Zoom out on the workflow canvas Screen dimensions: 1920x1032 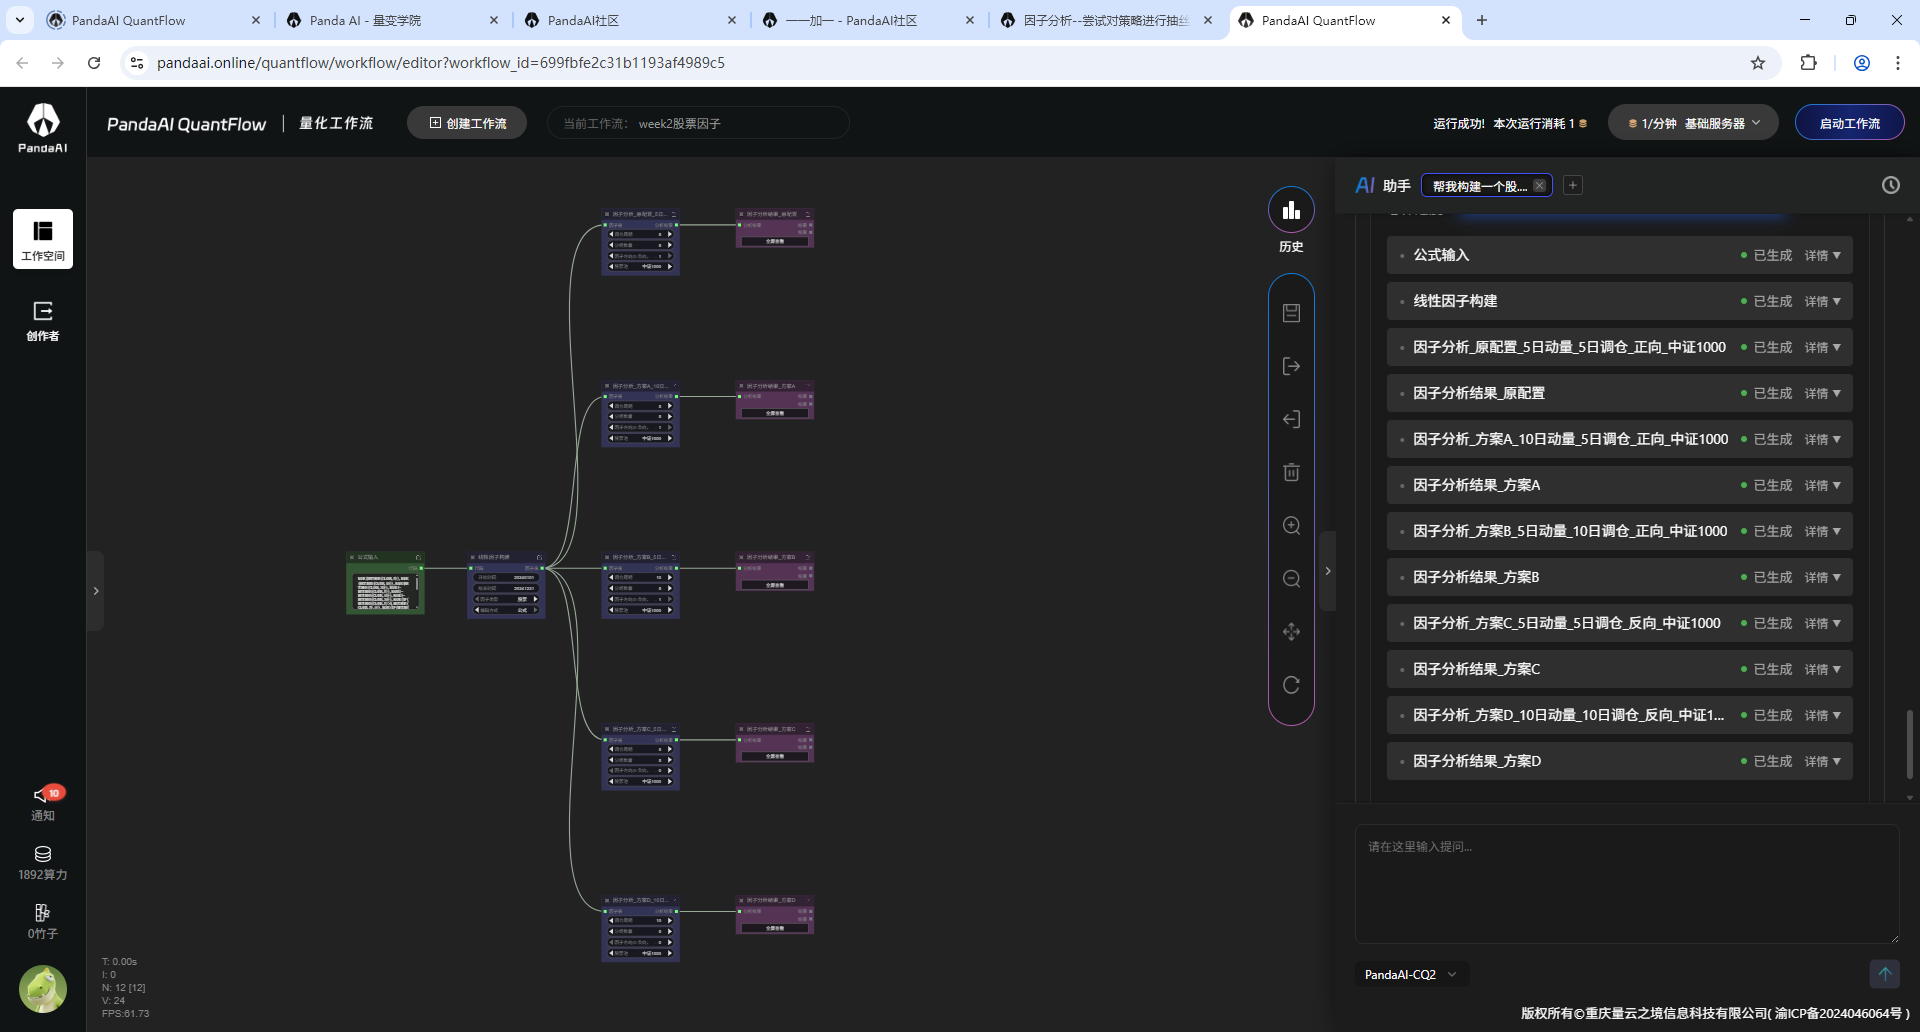(x=1291, y=579)
